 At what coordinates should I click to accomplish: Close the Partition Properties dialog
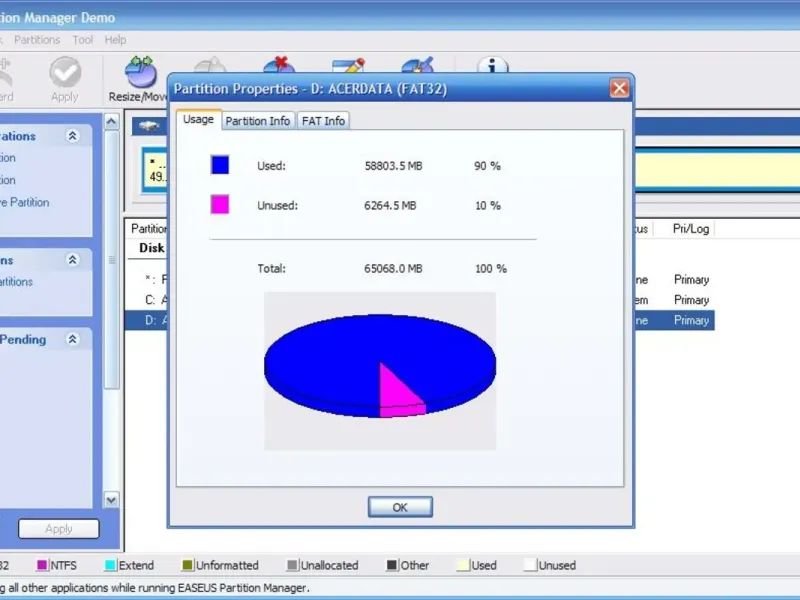619,88
